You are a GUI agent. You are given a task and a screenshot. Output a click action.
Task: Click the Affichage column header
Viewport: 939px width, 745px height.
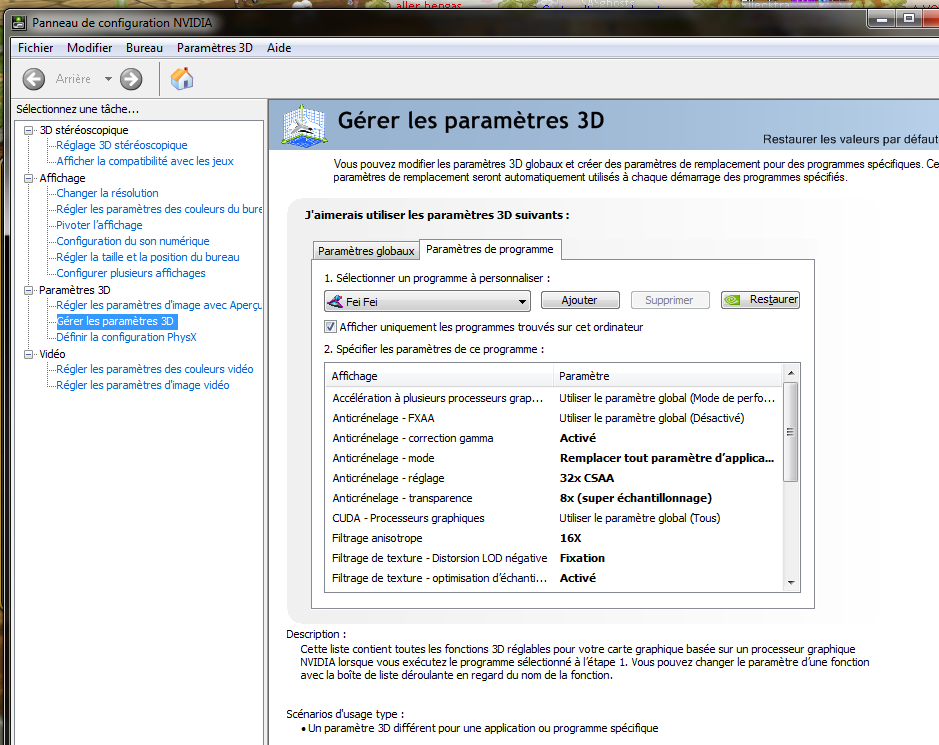[x=439, y=376]
